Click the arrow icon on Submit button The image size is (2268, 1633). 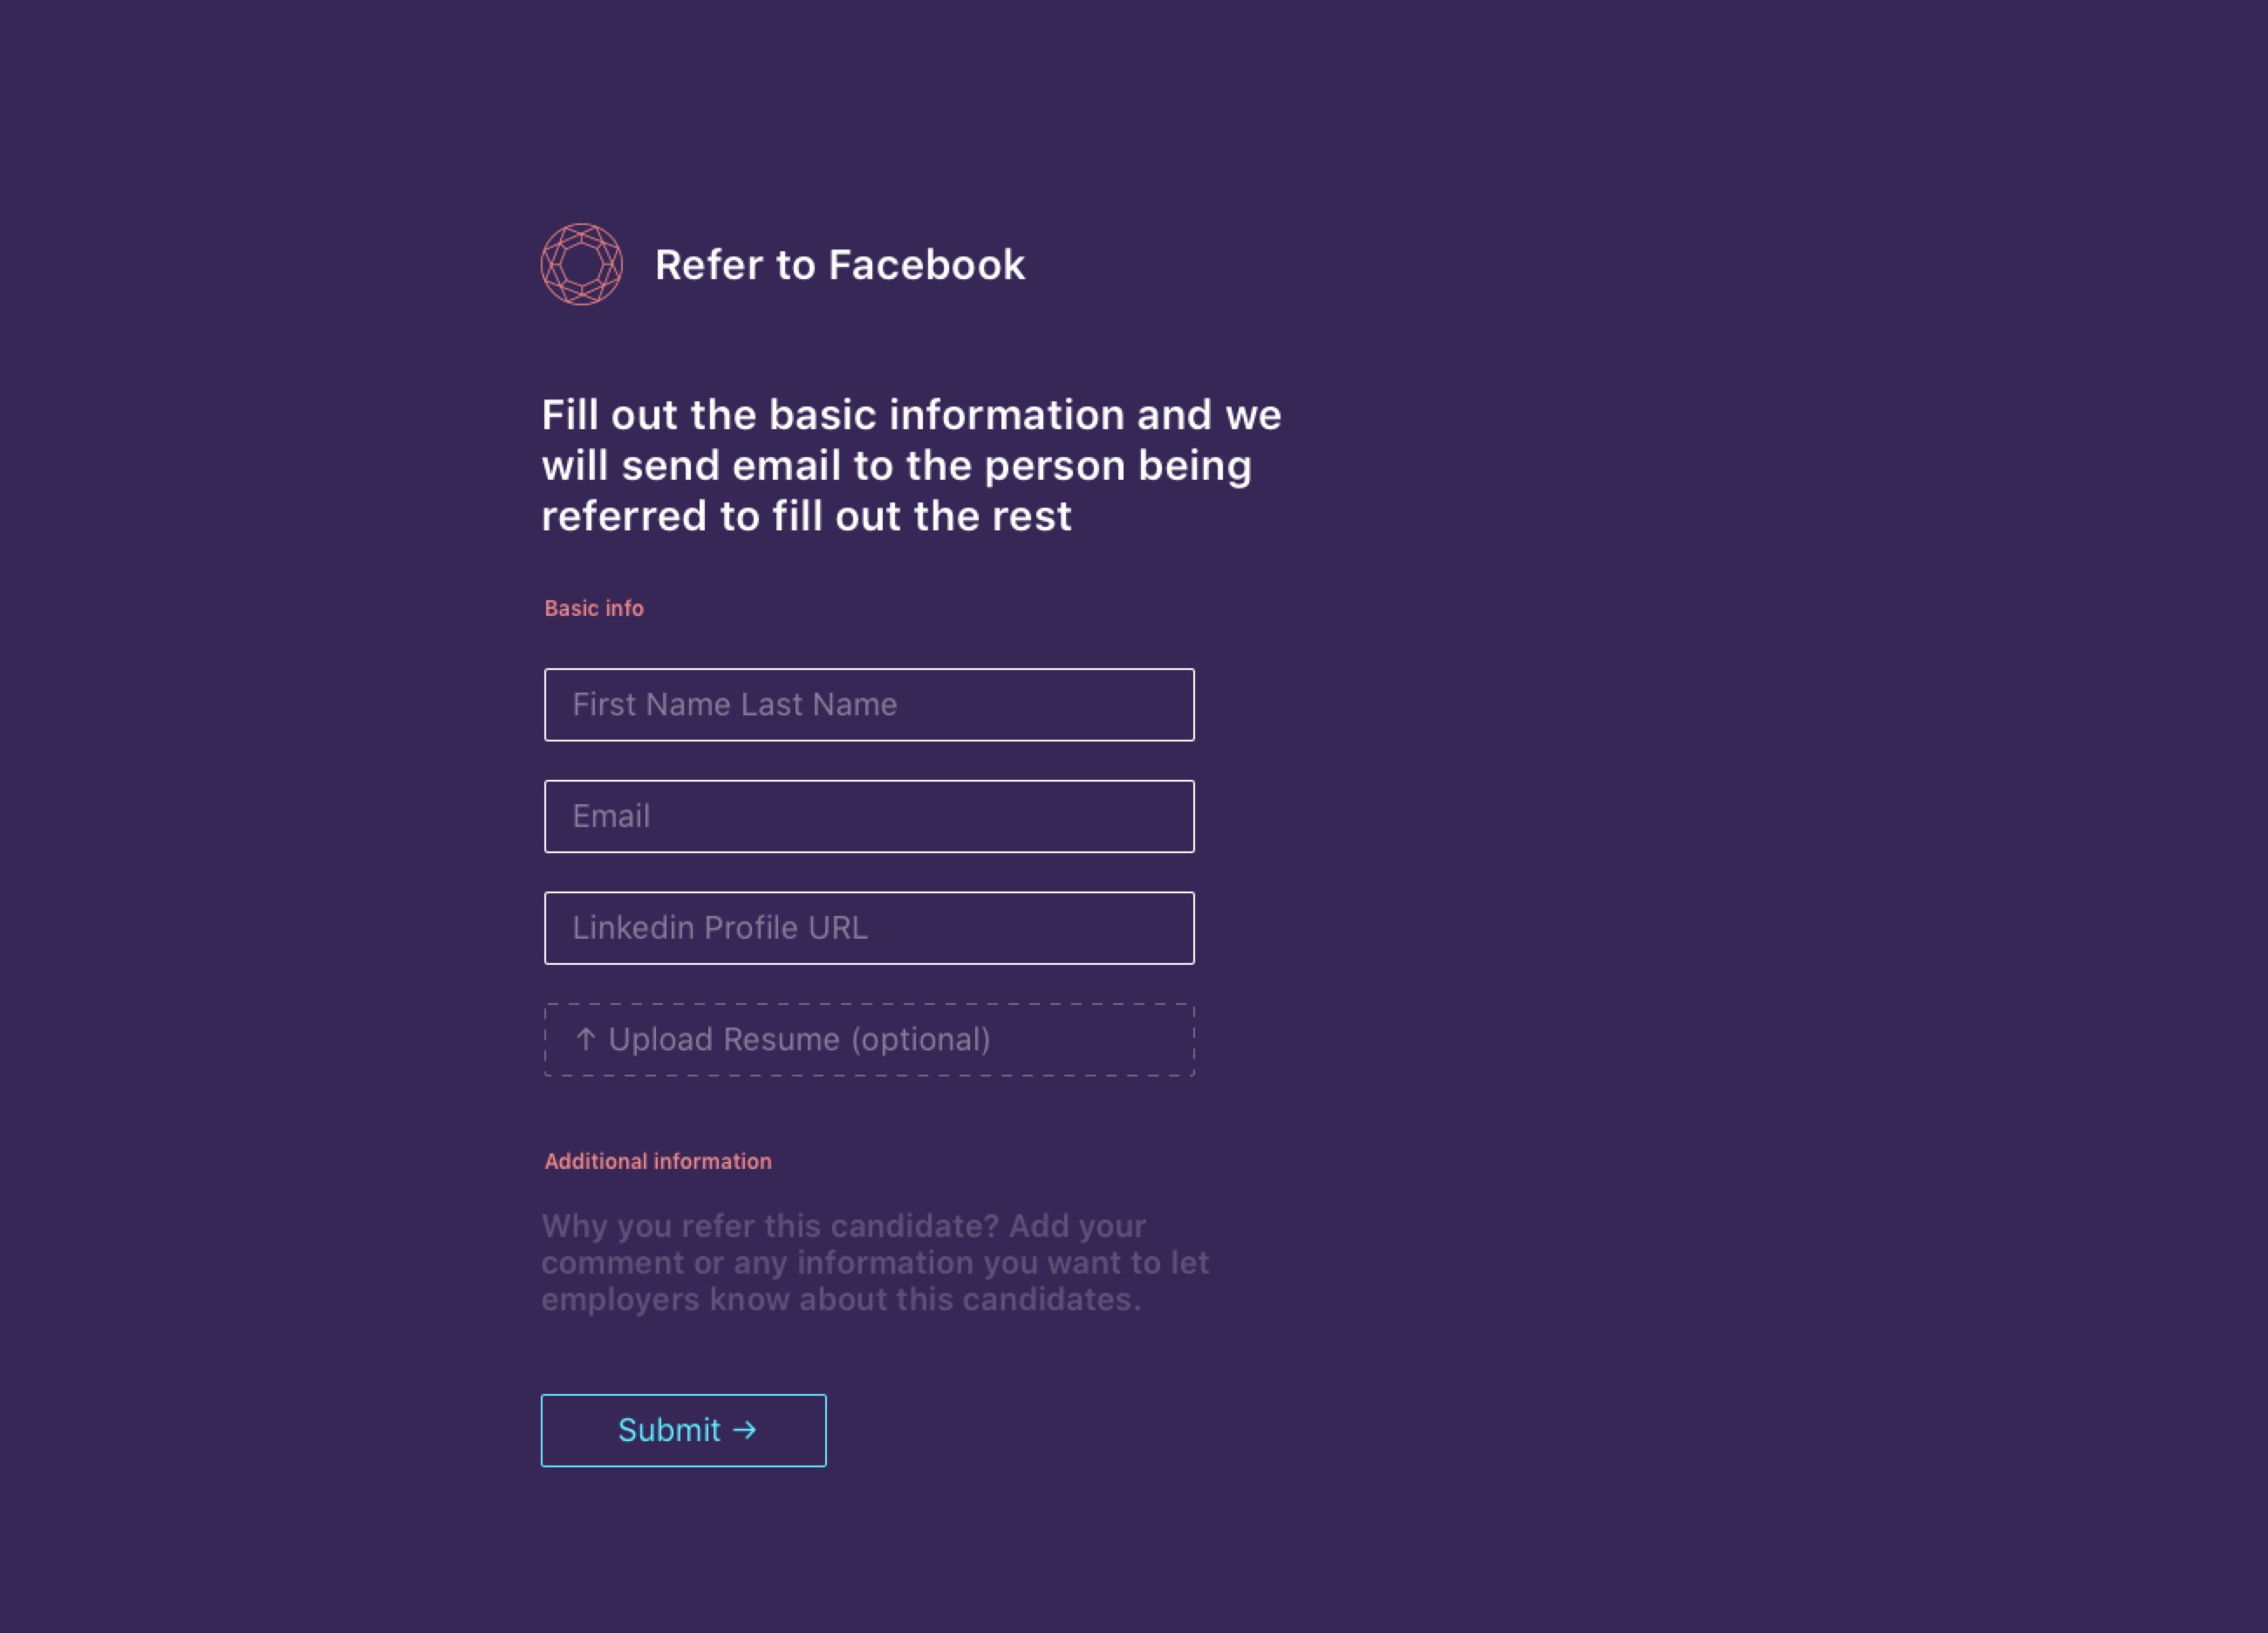point(744,1430)
